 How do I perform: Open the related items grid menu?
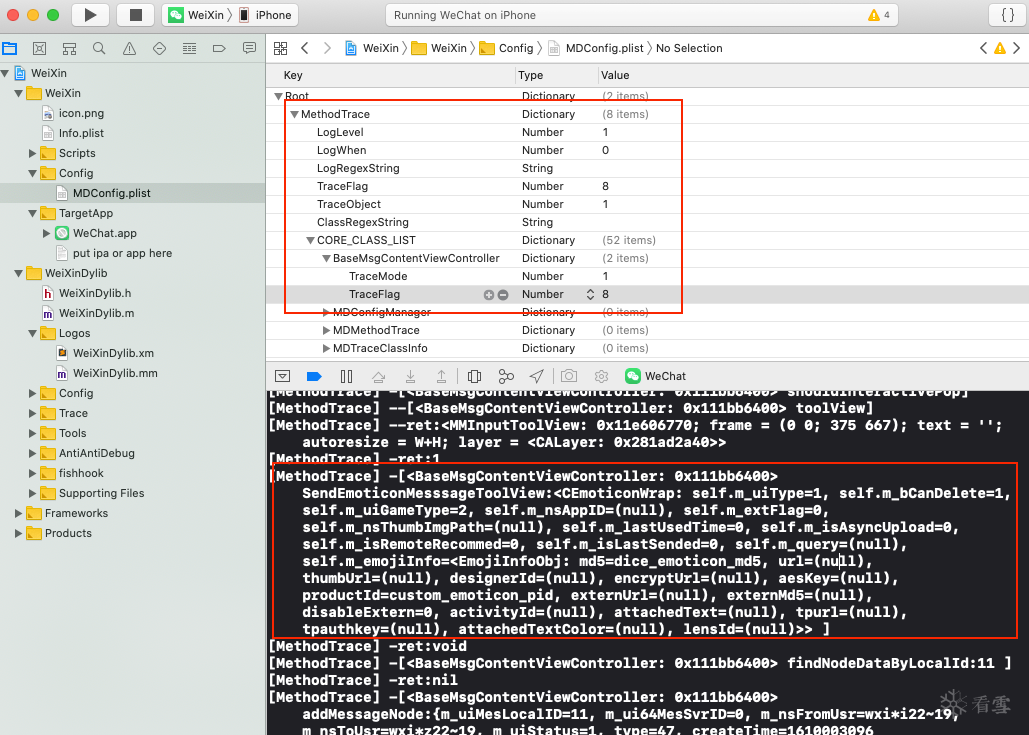pos(280,48)
